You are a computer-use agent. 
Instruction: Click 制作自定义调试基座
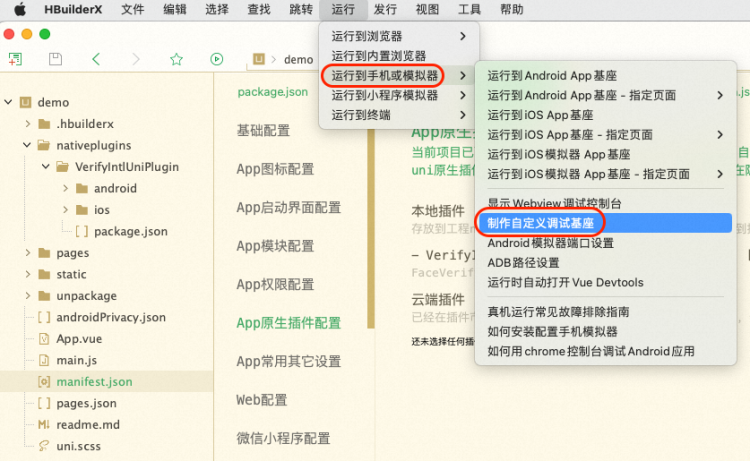tap(605, 223)
